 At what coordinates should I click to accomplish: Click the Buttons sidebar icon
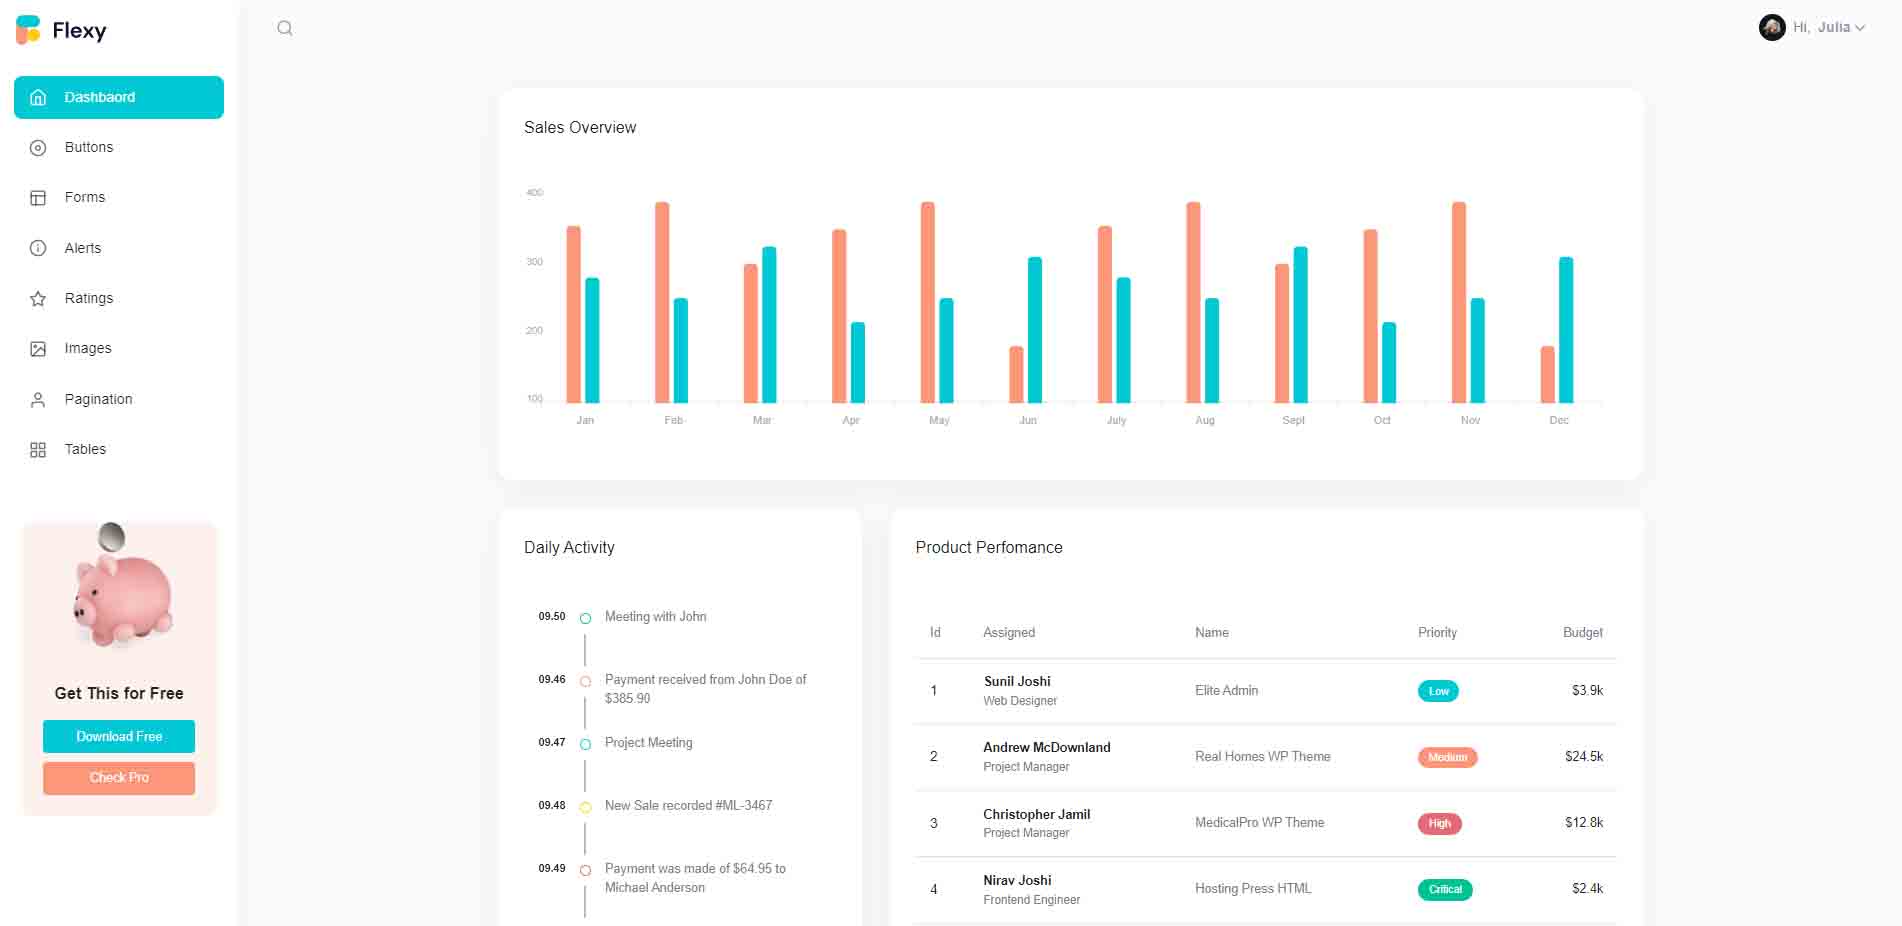(38, 147)
